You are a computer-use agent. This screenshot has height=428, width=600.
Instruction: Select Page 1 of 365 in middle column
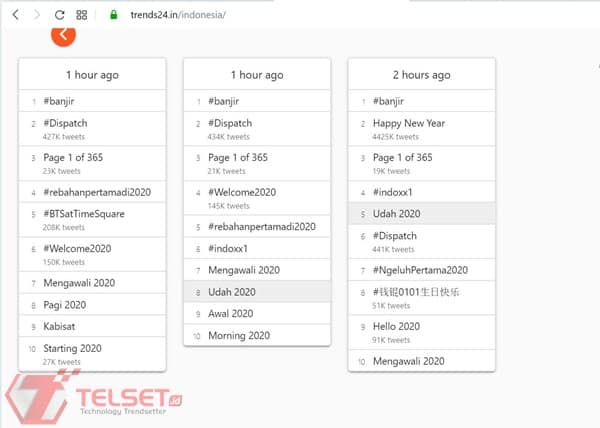point(238,157)
